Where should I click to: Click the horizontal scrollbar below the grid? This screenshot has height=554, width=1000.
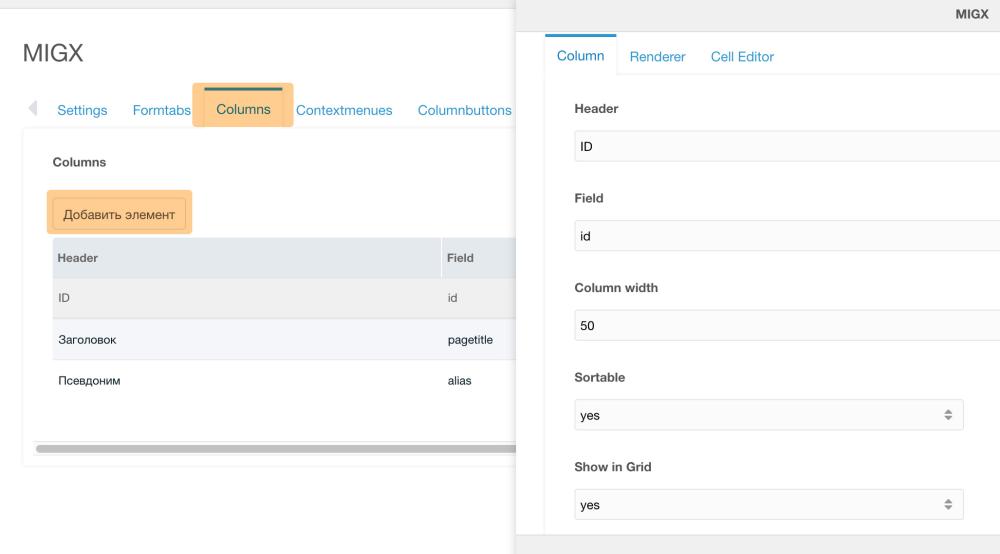point(276,449)
